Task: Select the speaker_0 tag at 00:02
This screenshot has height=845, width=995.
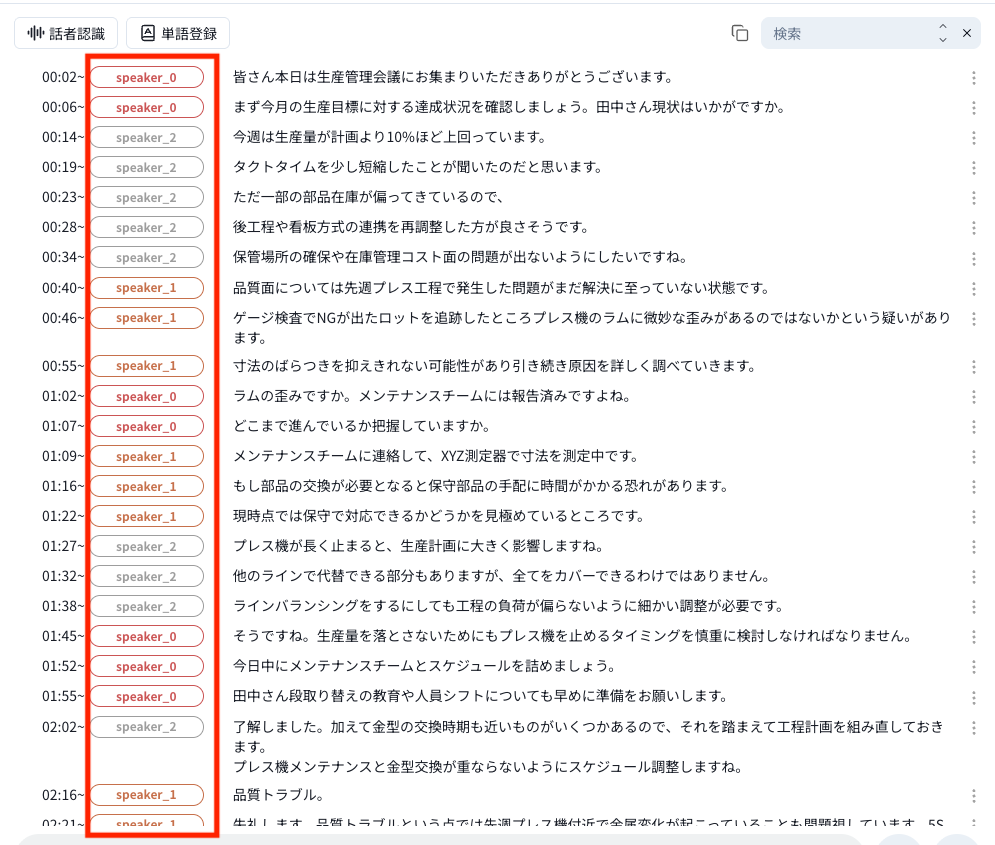Action: [146, 77]
